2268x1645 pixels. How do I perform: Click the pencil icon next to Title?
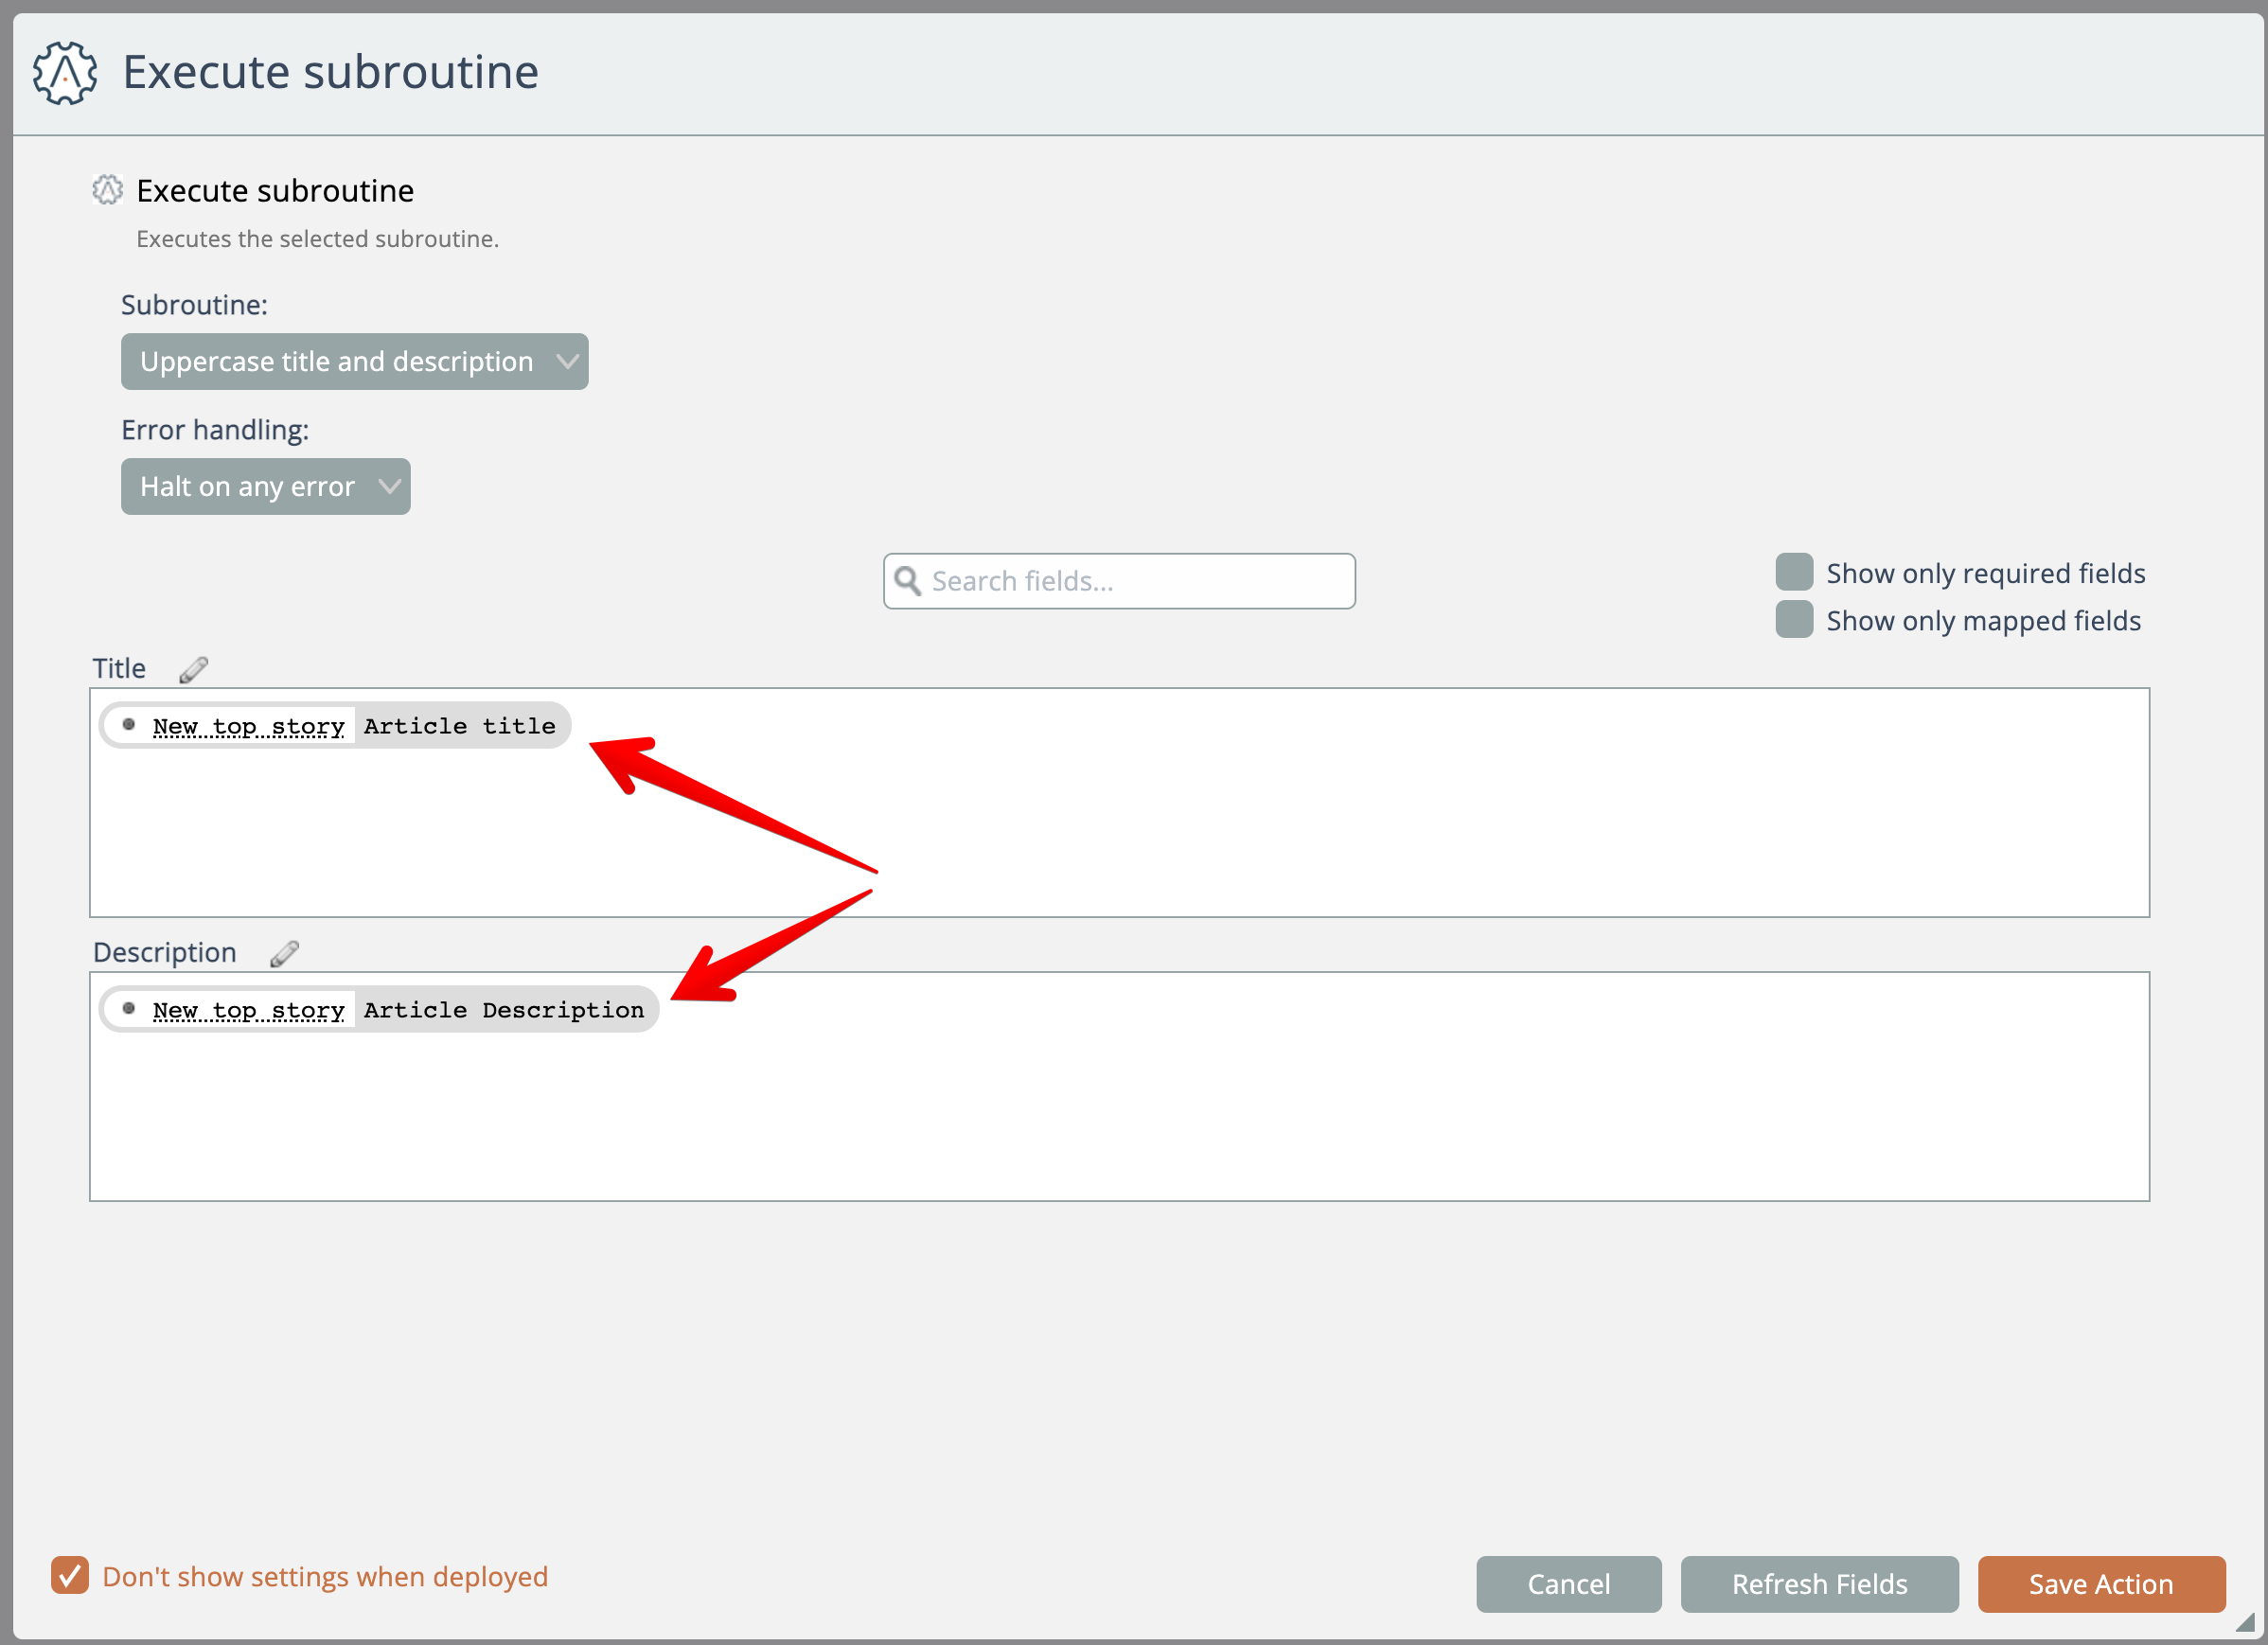click(193, 669)
